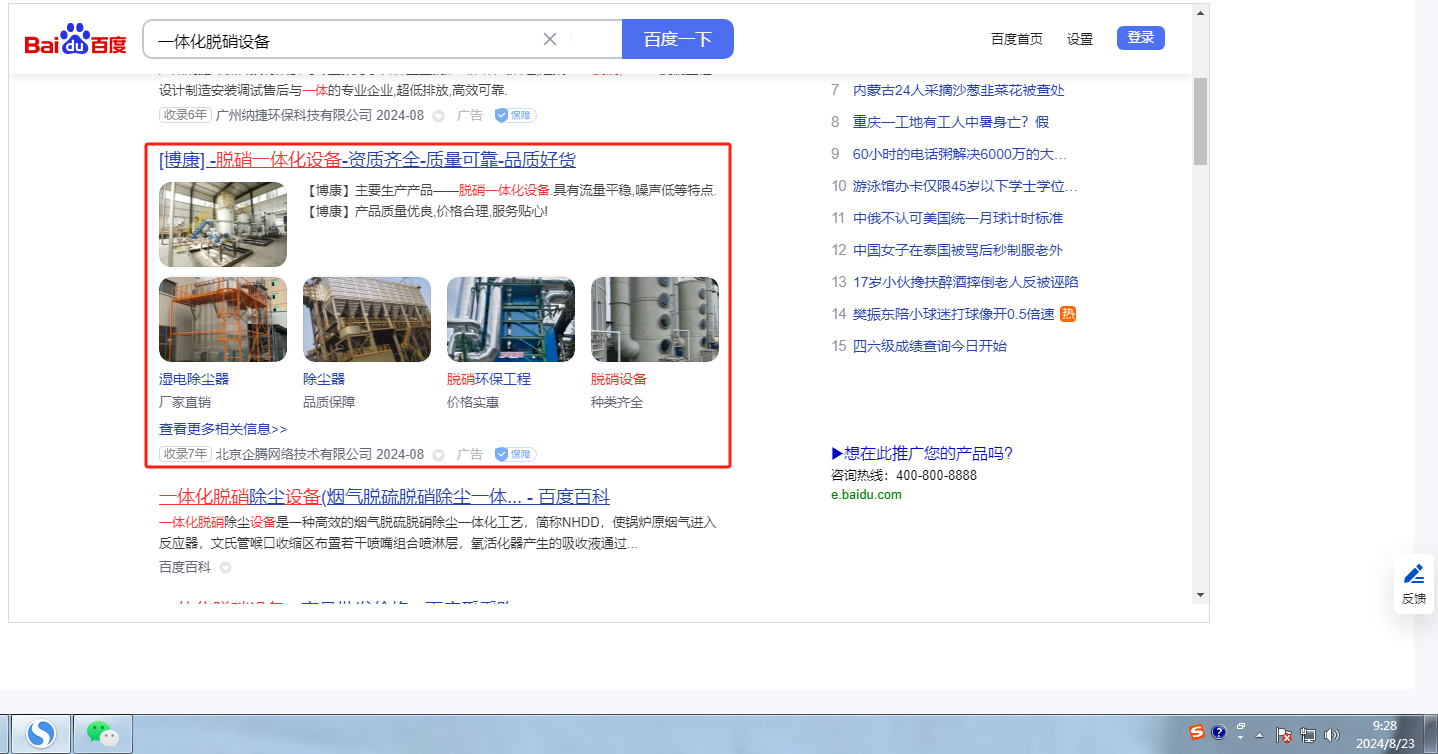Open the e.baidu.com link
1438x754 pixels.
click(x=866, y=494)
